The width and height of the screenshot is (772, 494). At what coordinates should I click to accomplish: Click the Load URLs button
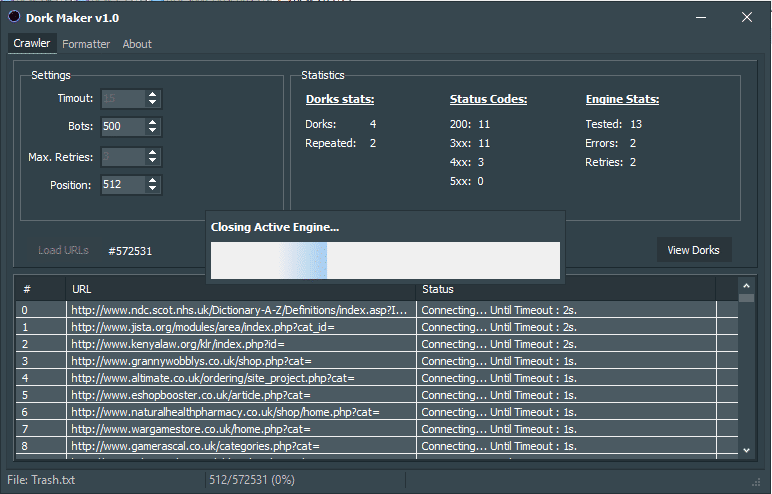[63, 251]
